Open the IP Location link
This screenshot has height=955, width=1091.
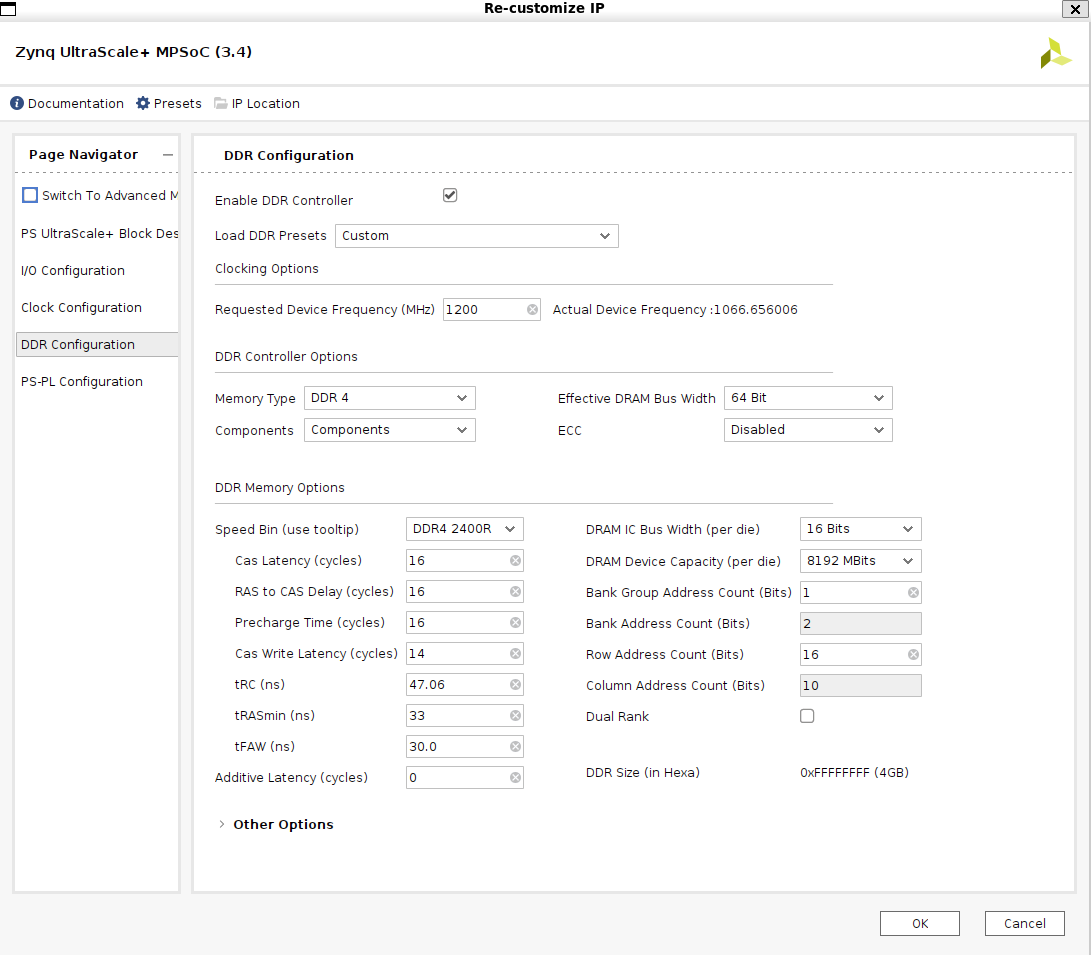266,104
